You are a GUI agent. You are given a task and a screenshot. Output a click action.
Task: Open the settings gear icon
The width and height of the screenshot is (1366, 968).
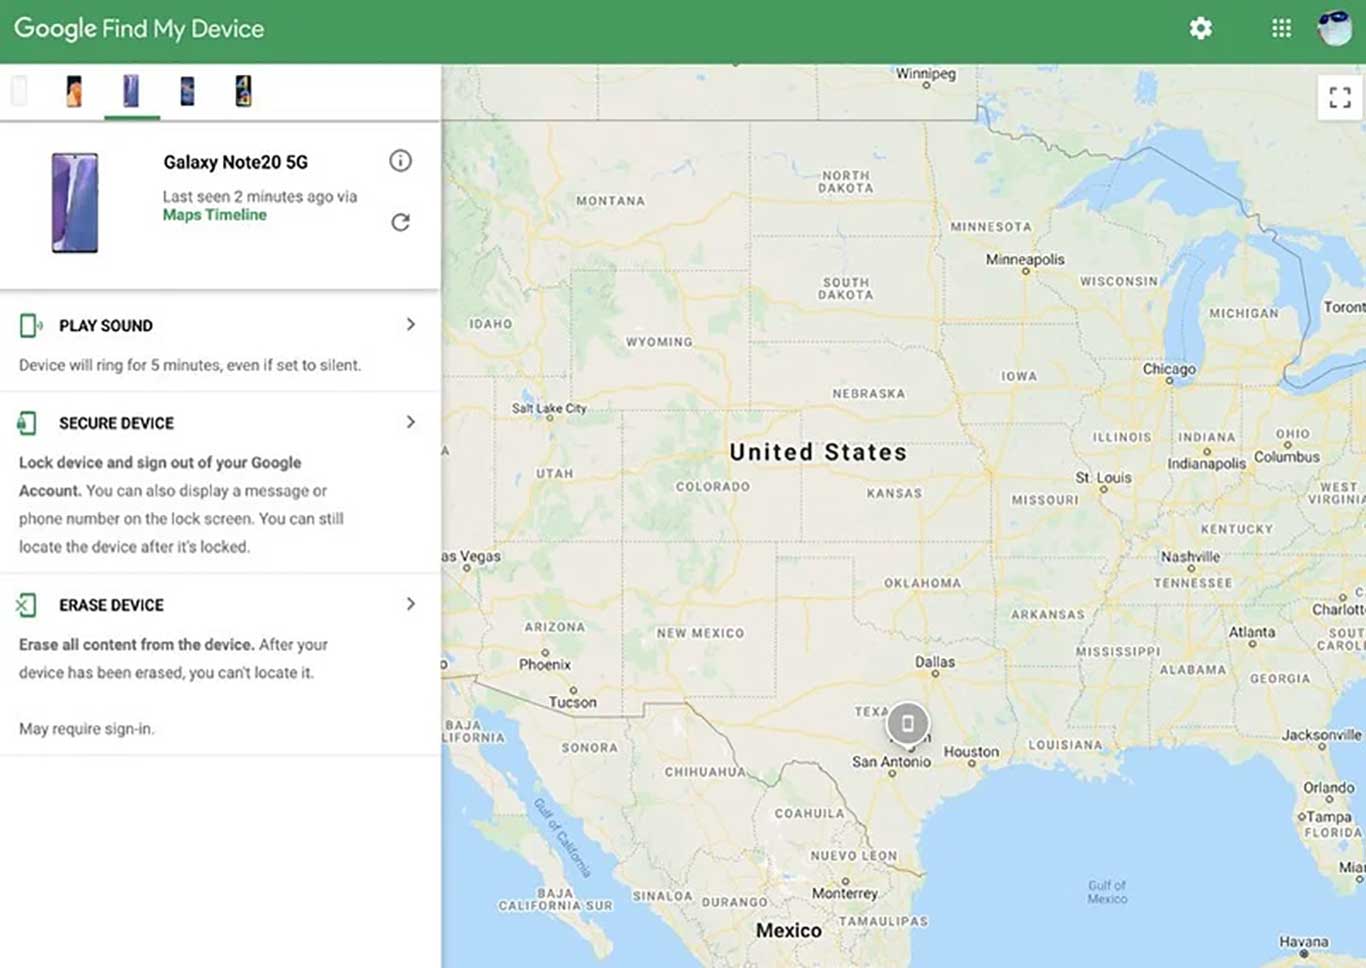pos(1200,28)
